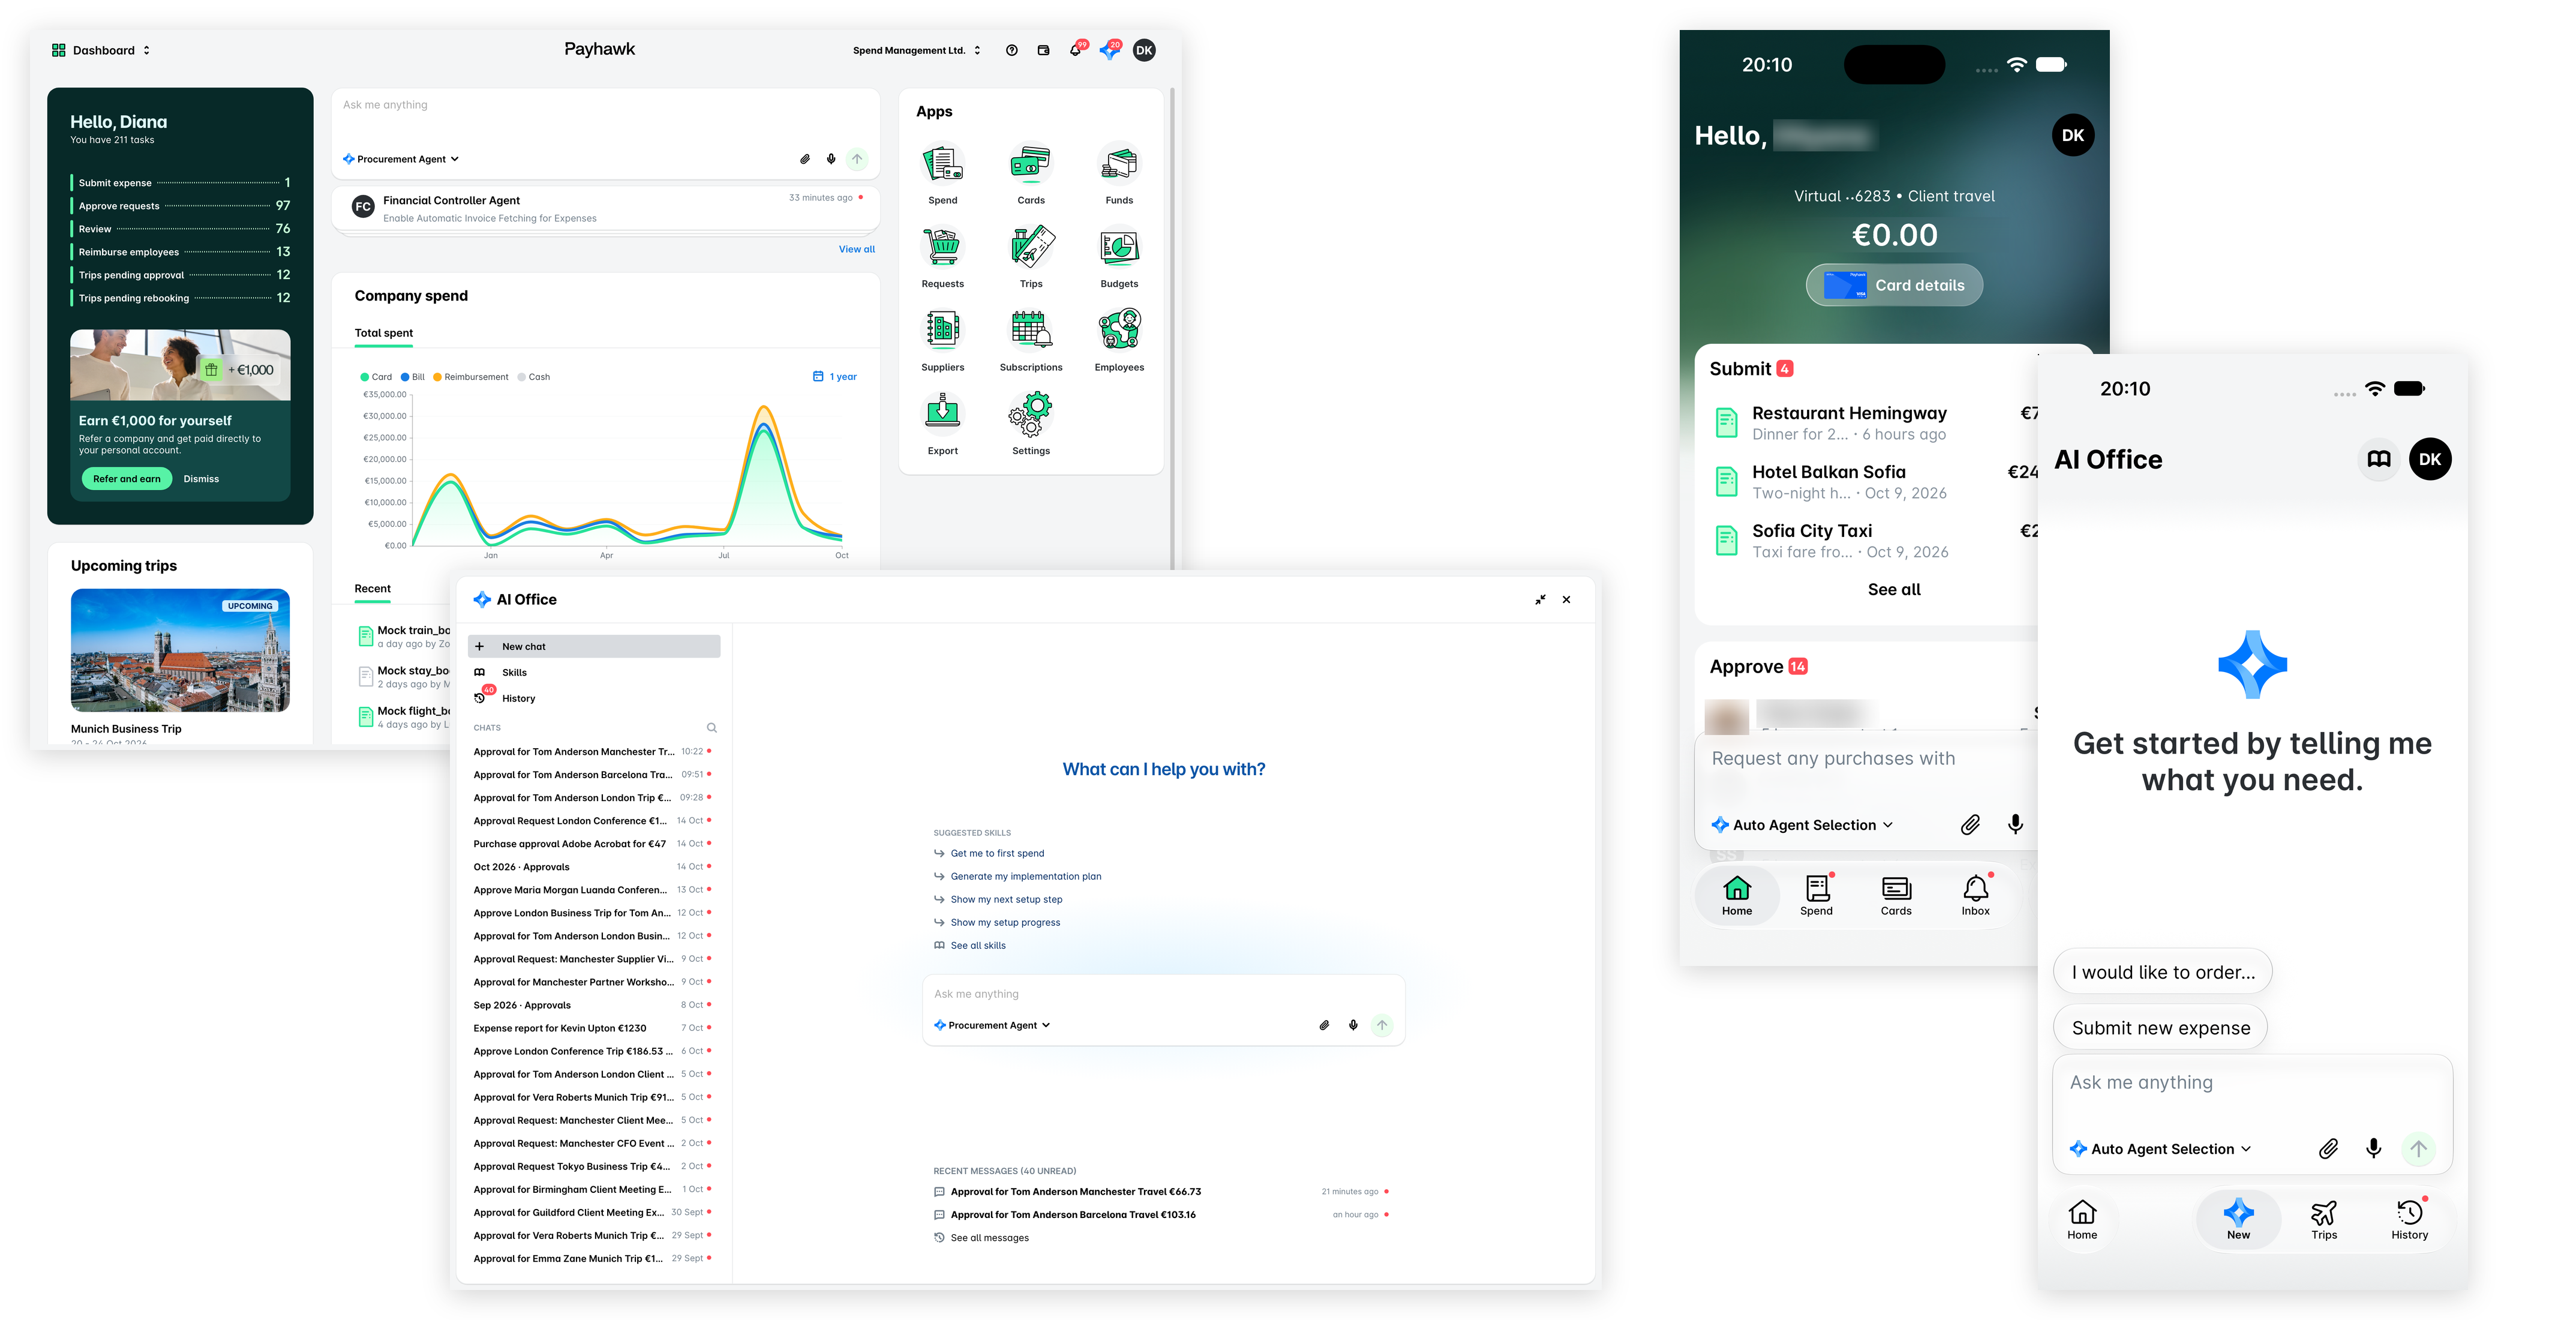Tap the Inbox tab in mobile bottom bar

pyautogui.click(x=1975, y=895)
